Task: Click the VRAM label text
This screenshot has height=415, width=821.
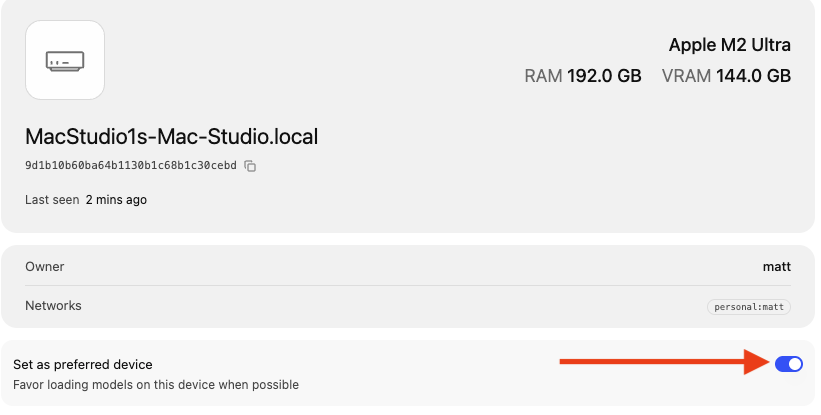Action: [x=684, y=76]
